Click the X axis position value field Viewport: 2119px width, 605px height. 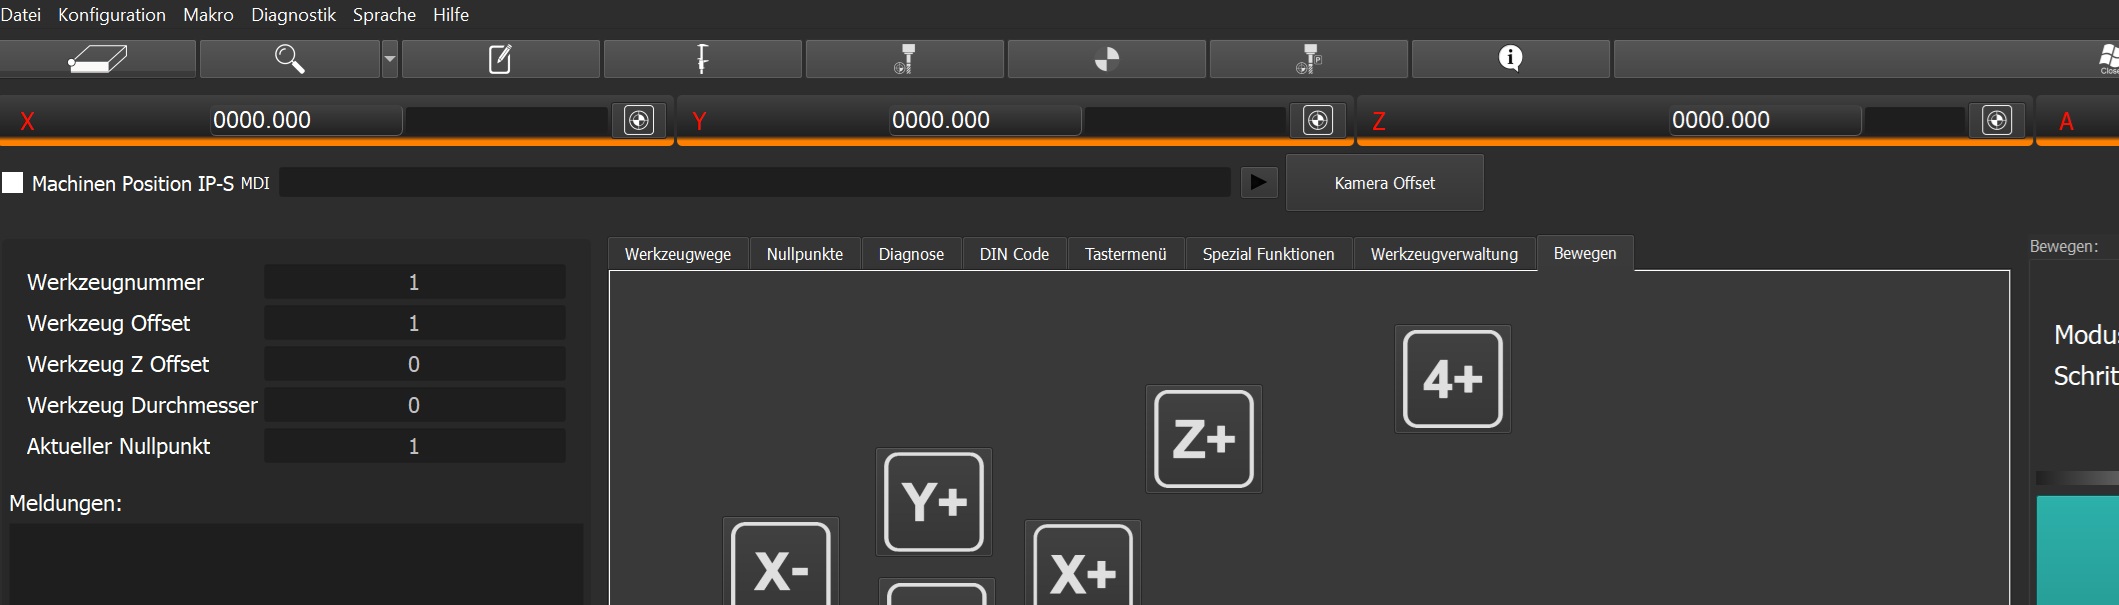pyautogui.click(x=306, y=120)
